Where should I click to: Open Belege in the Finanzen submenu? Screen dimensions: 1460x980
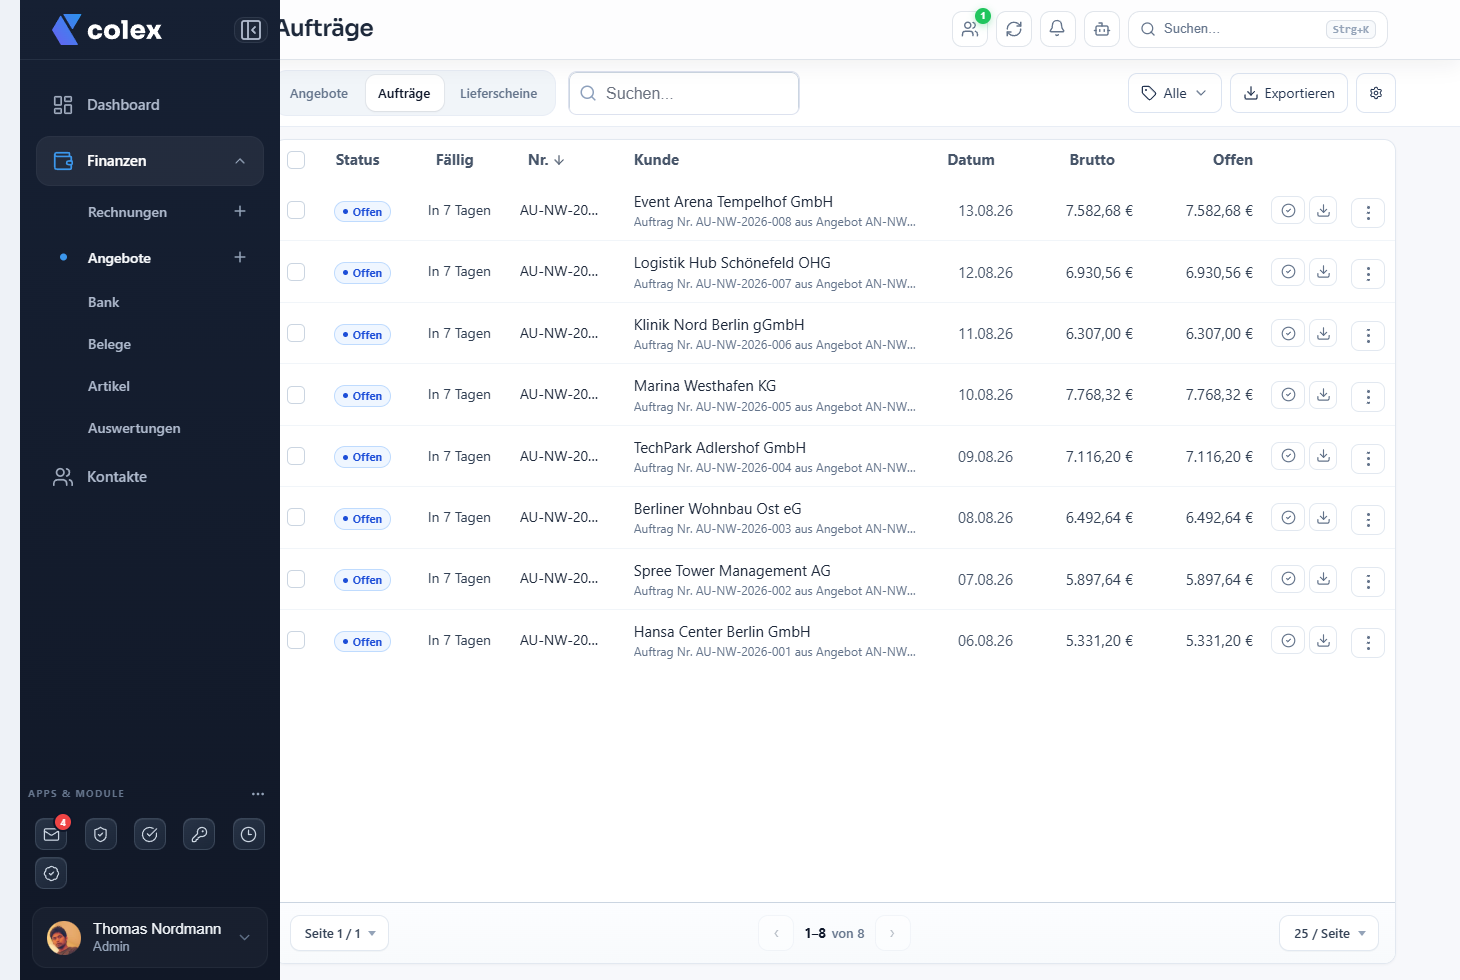point(109,344)
